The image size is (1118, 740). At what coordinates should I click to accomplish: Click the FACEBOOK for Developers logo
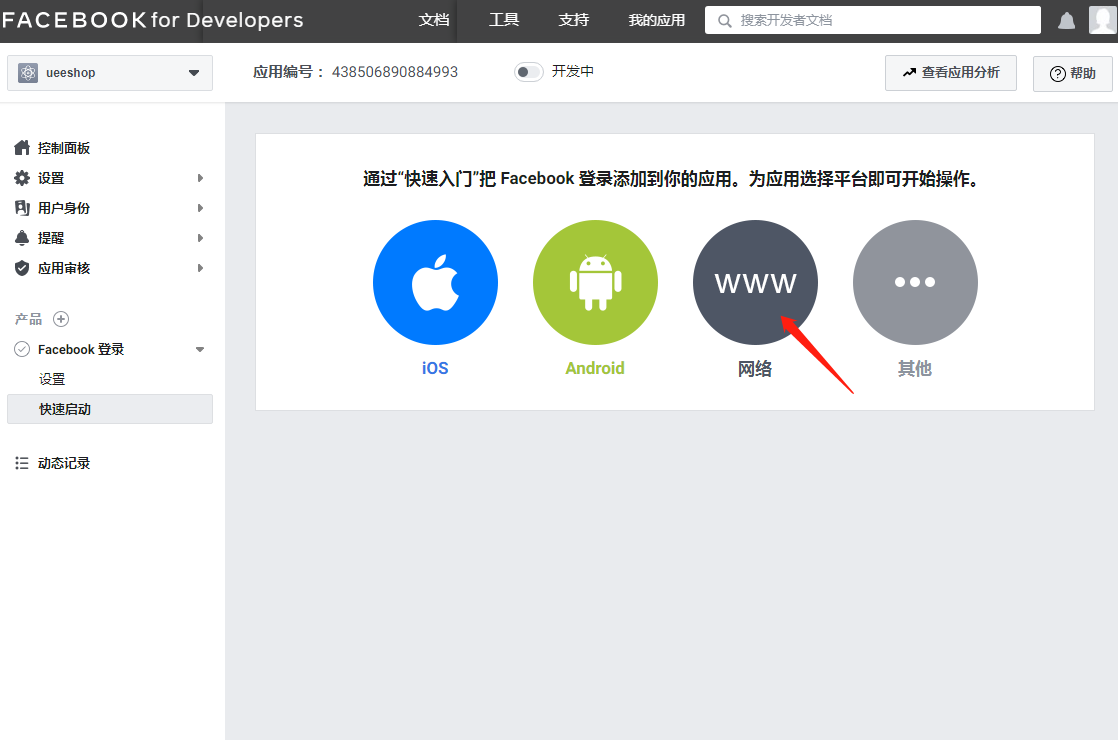[153, 20]
